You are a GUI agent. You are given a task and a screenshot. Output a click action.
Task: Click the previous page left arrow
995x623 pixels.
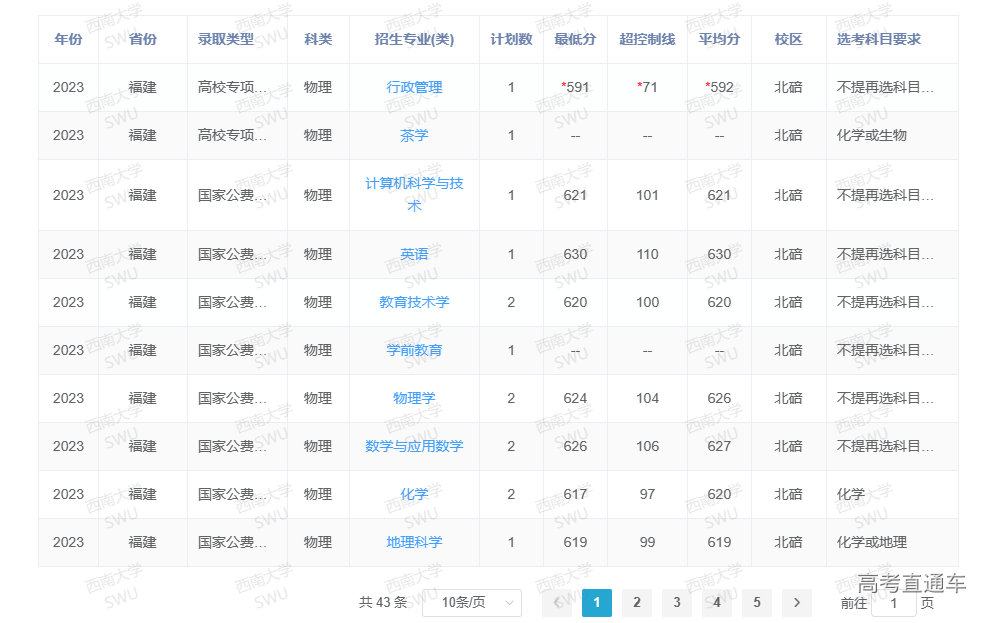pyautogui.click(x=557, y=602)
